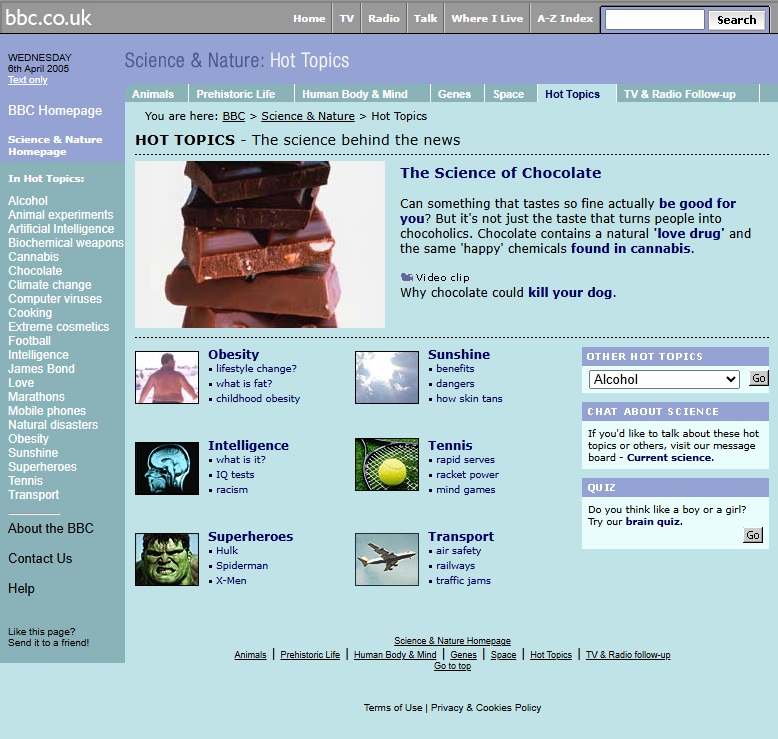This screenshot has width=778, height=739.
Task: Switch to the Prehistoric Life tab
Action: [x=235, y=94]
